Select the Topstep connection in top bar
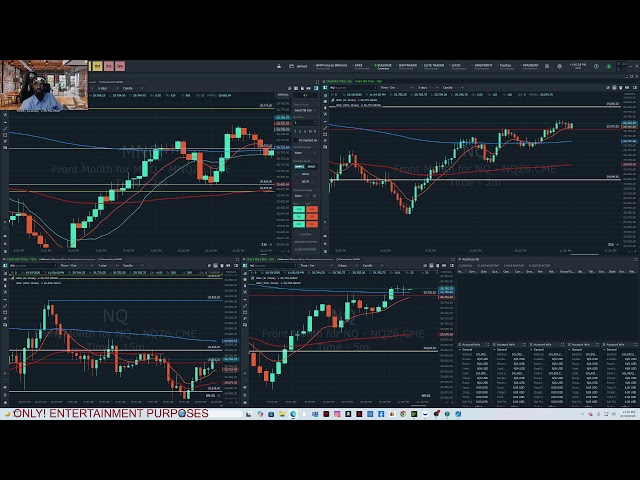Screen dimensions: 640x480 tap(506, 66)
